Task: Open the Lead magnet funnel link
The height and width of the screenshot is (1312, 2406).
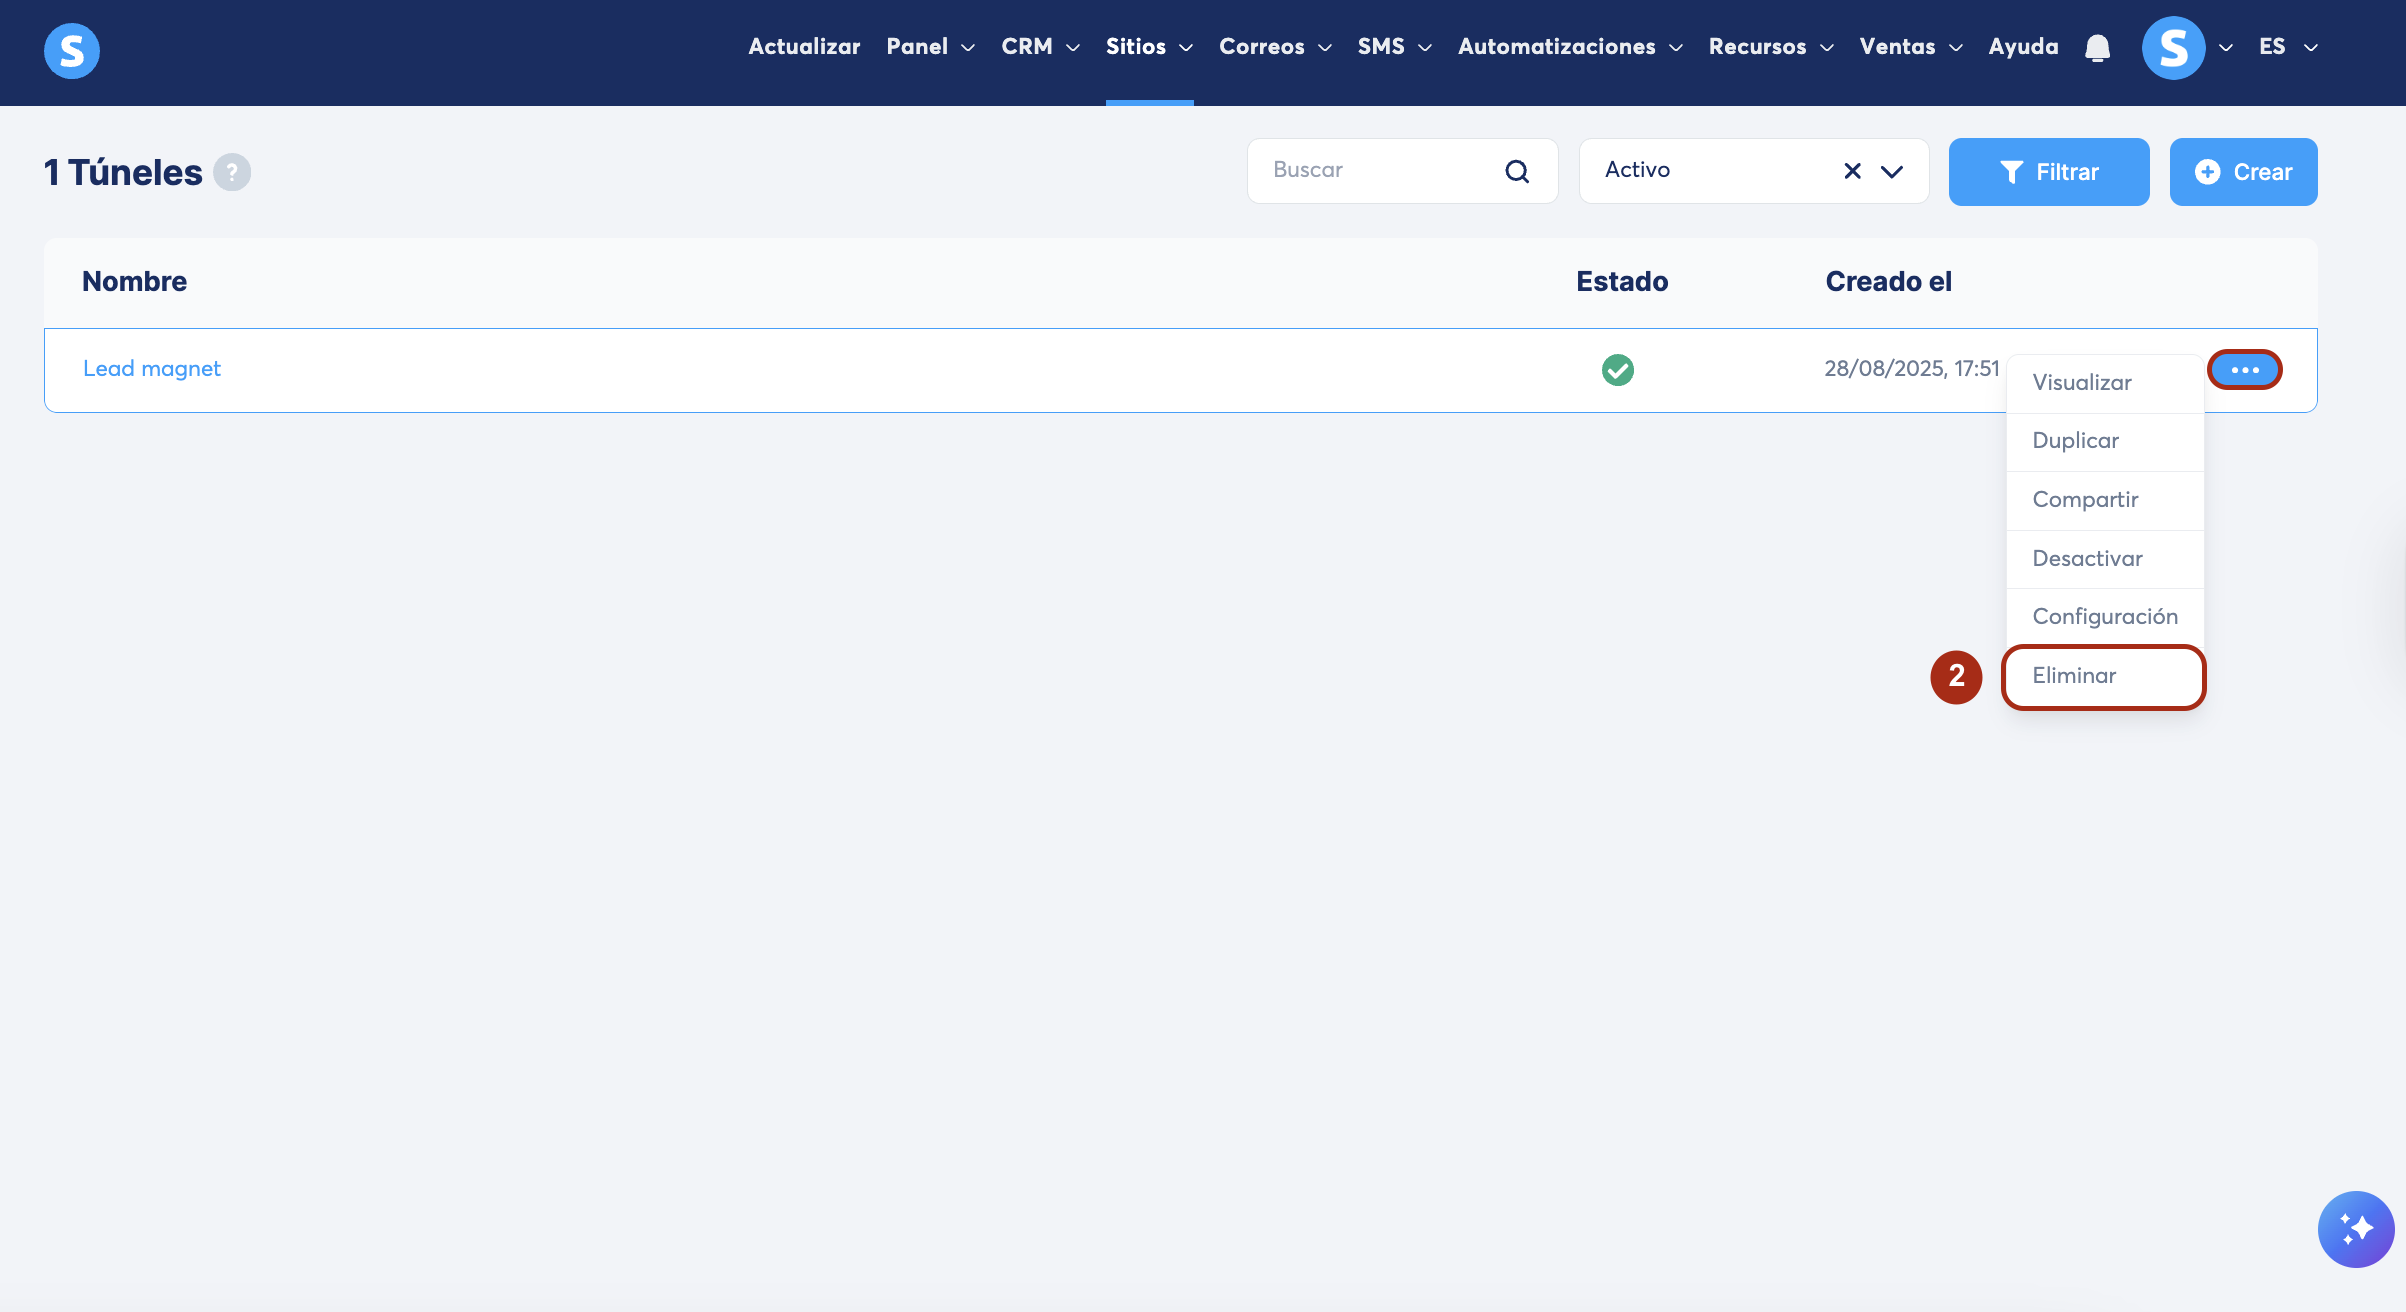Action: pos(152,369)
